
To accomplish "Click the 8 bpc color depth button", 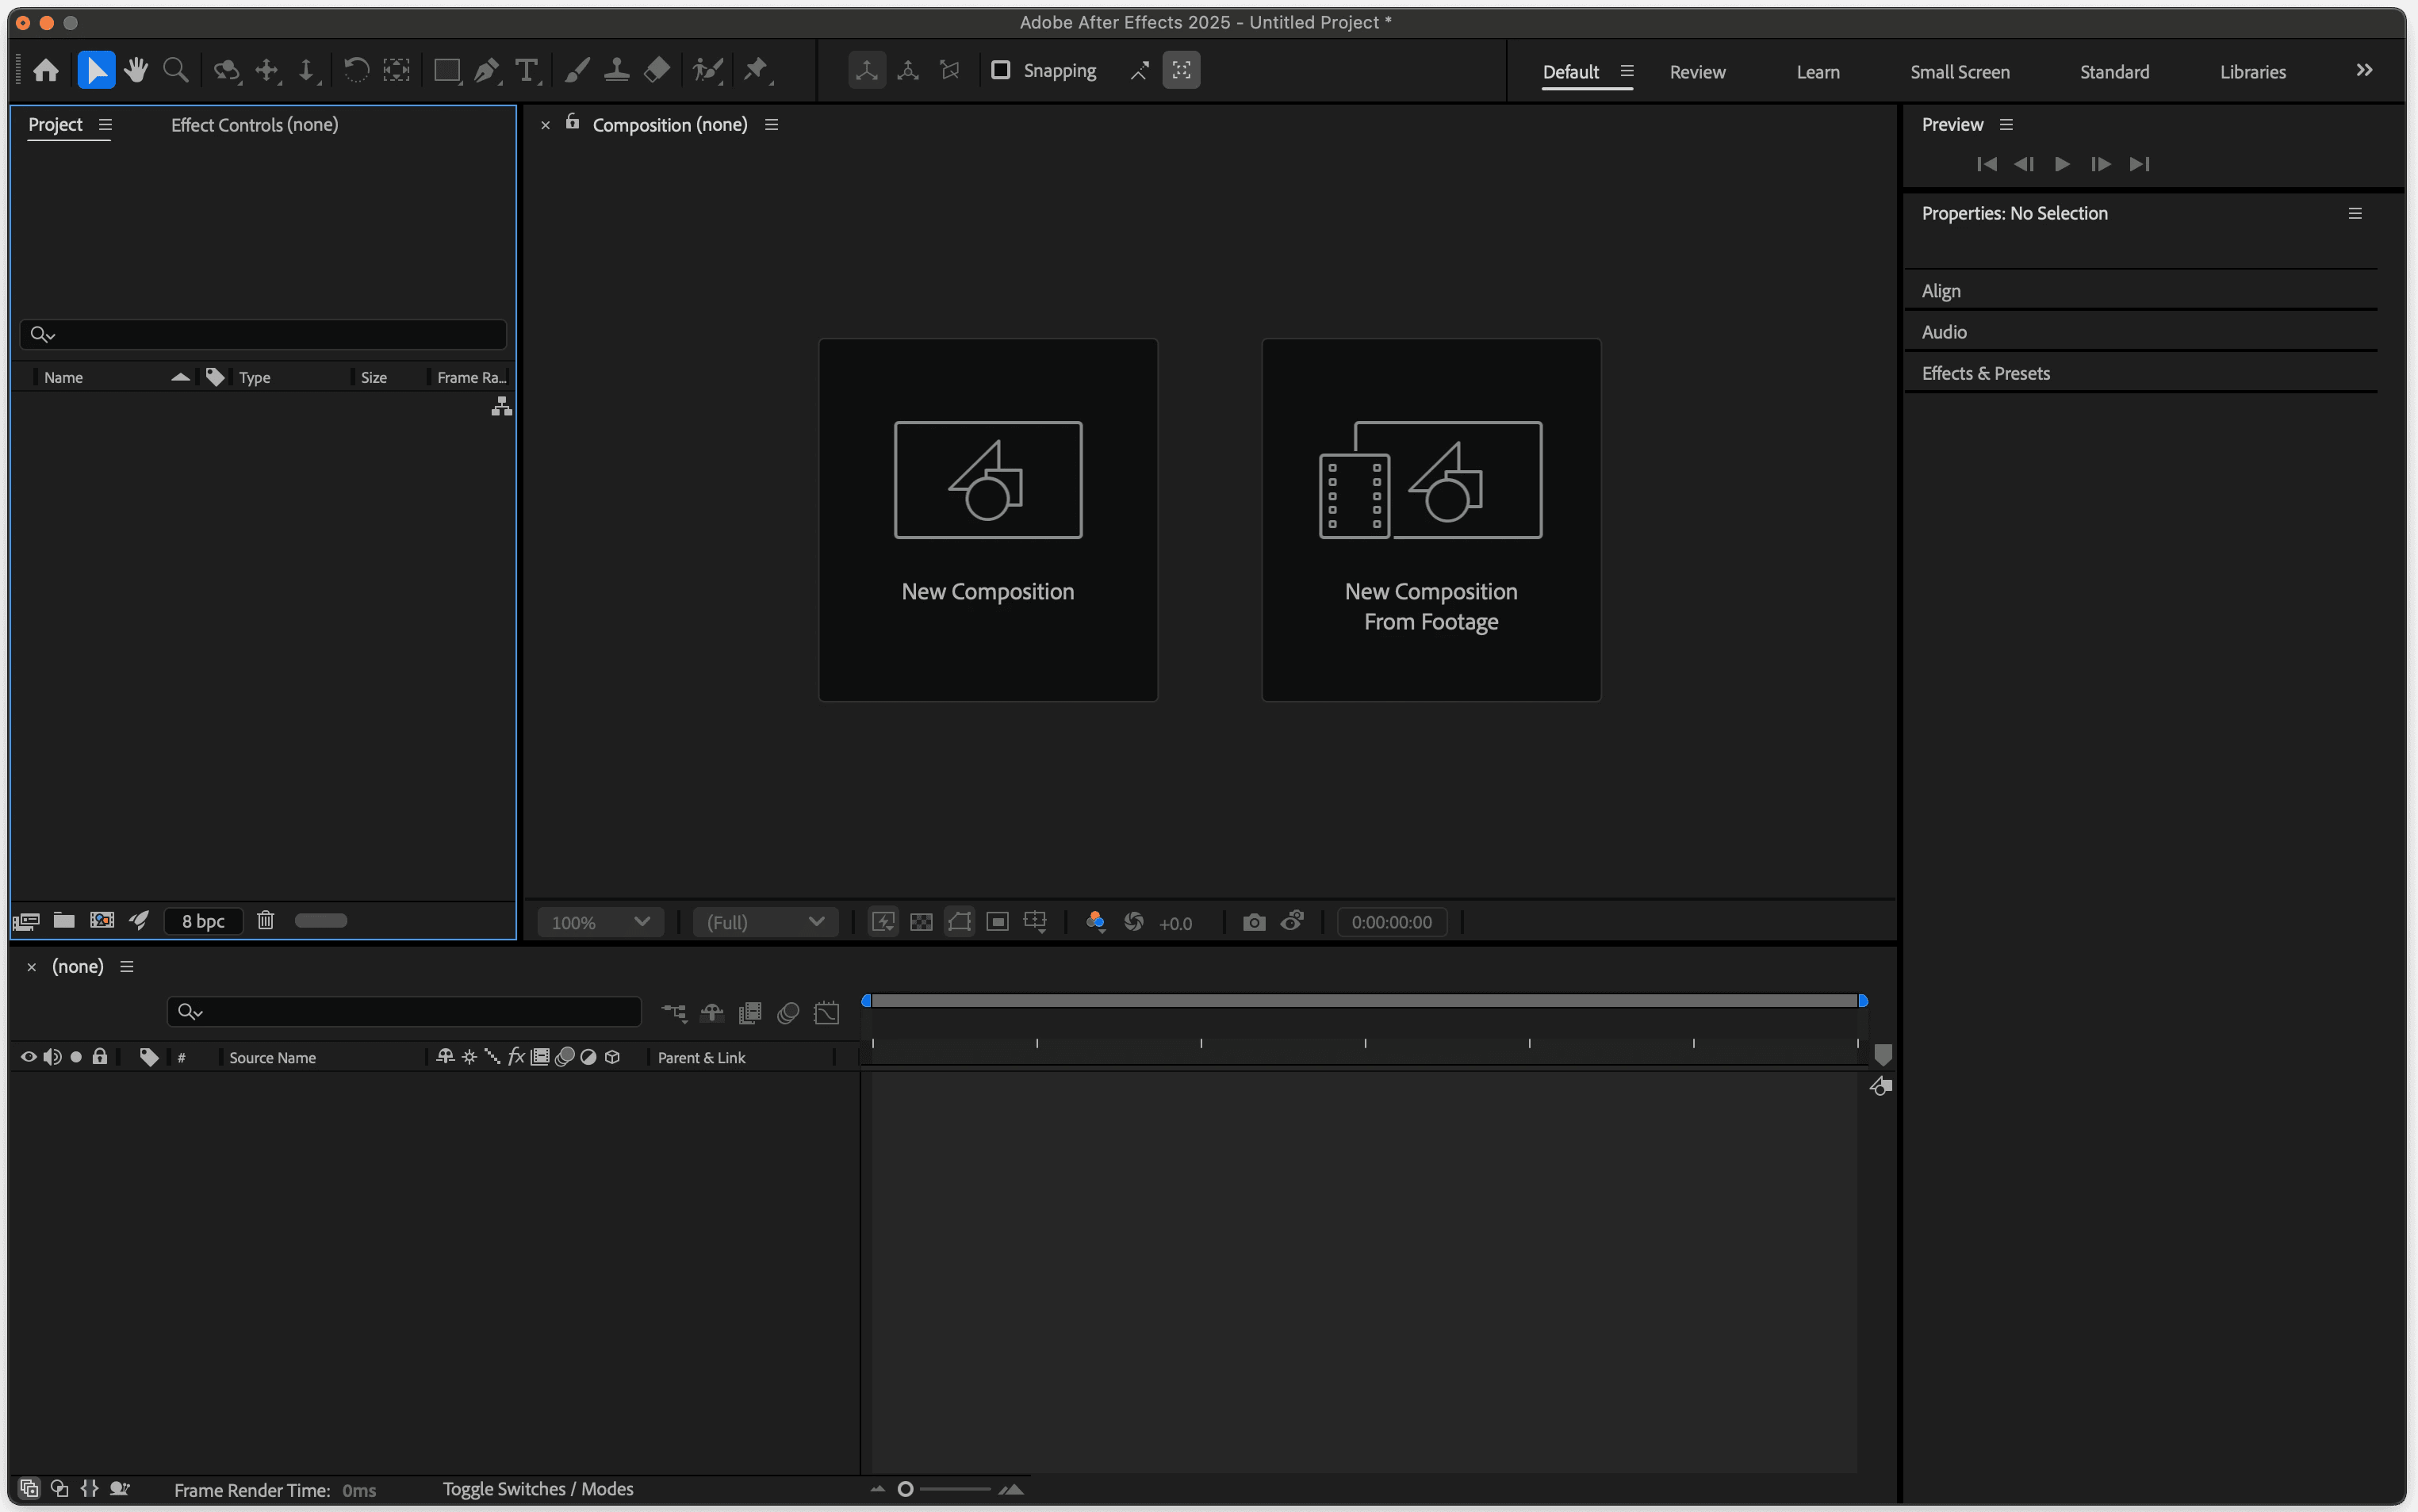I will tap(203, 921).
